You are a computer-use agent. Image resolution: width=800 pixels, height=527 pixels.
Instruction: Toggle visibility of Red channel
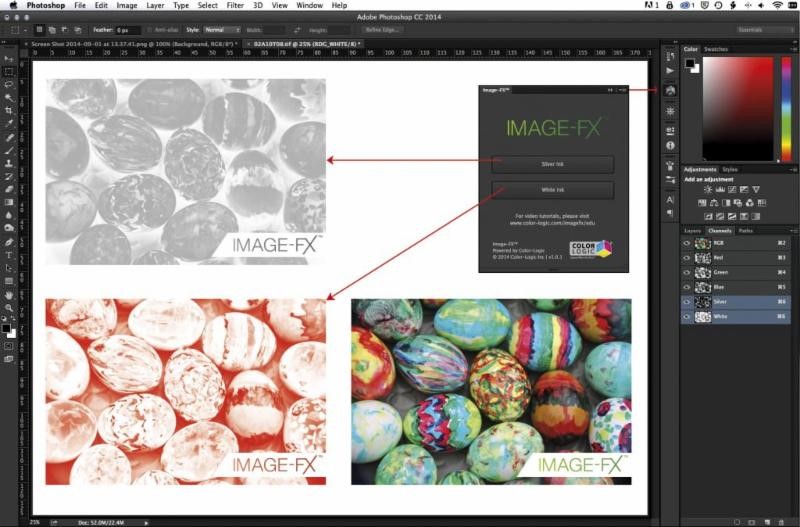(687, 258)
